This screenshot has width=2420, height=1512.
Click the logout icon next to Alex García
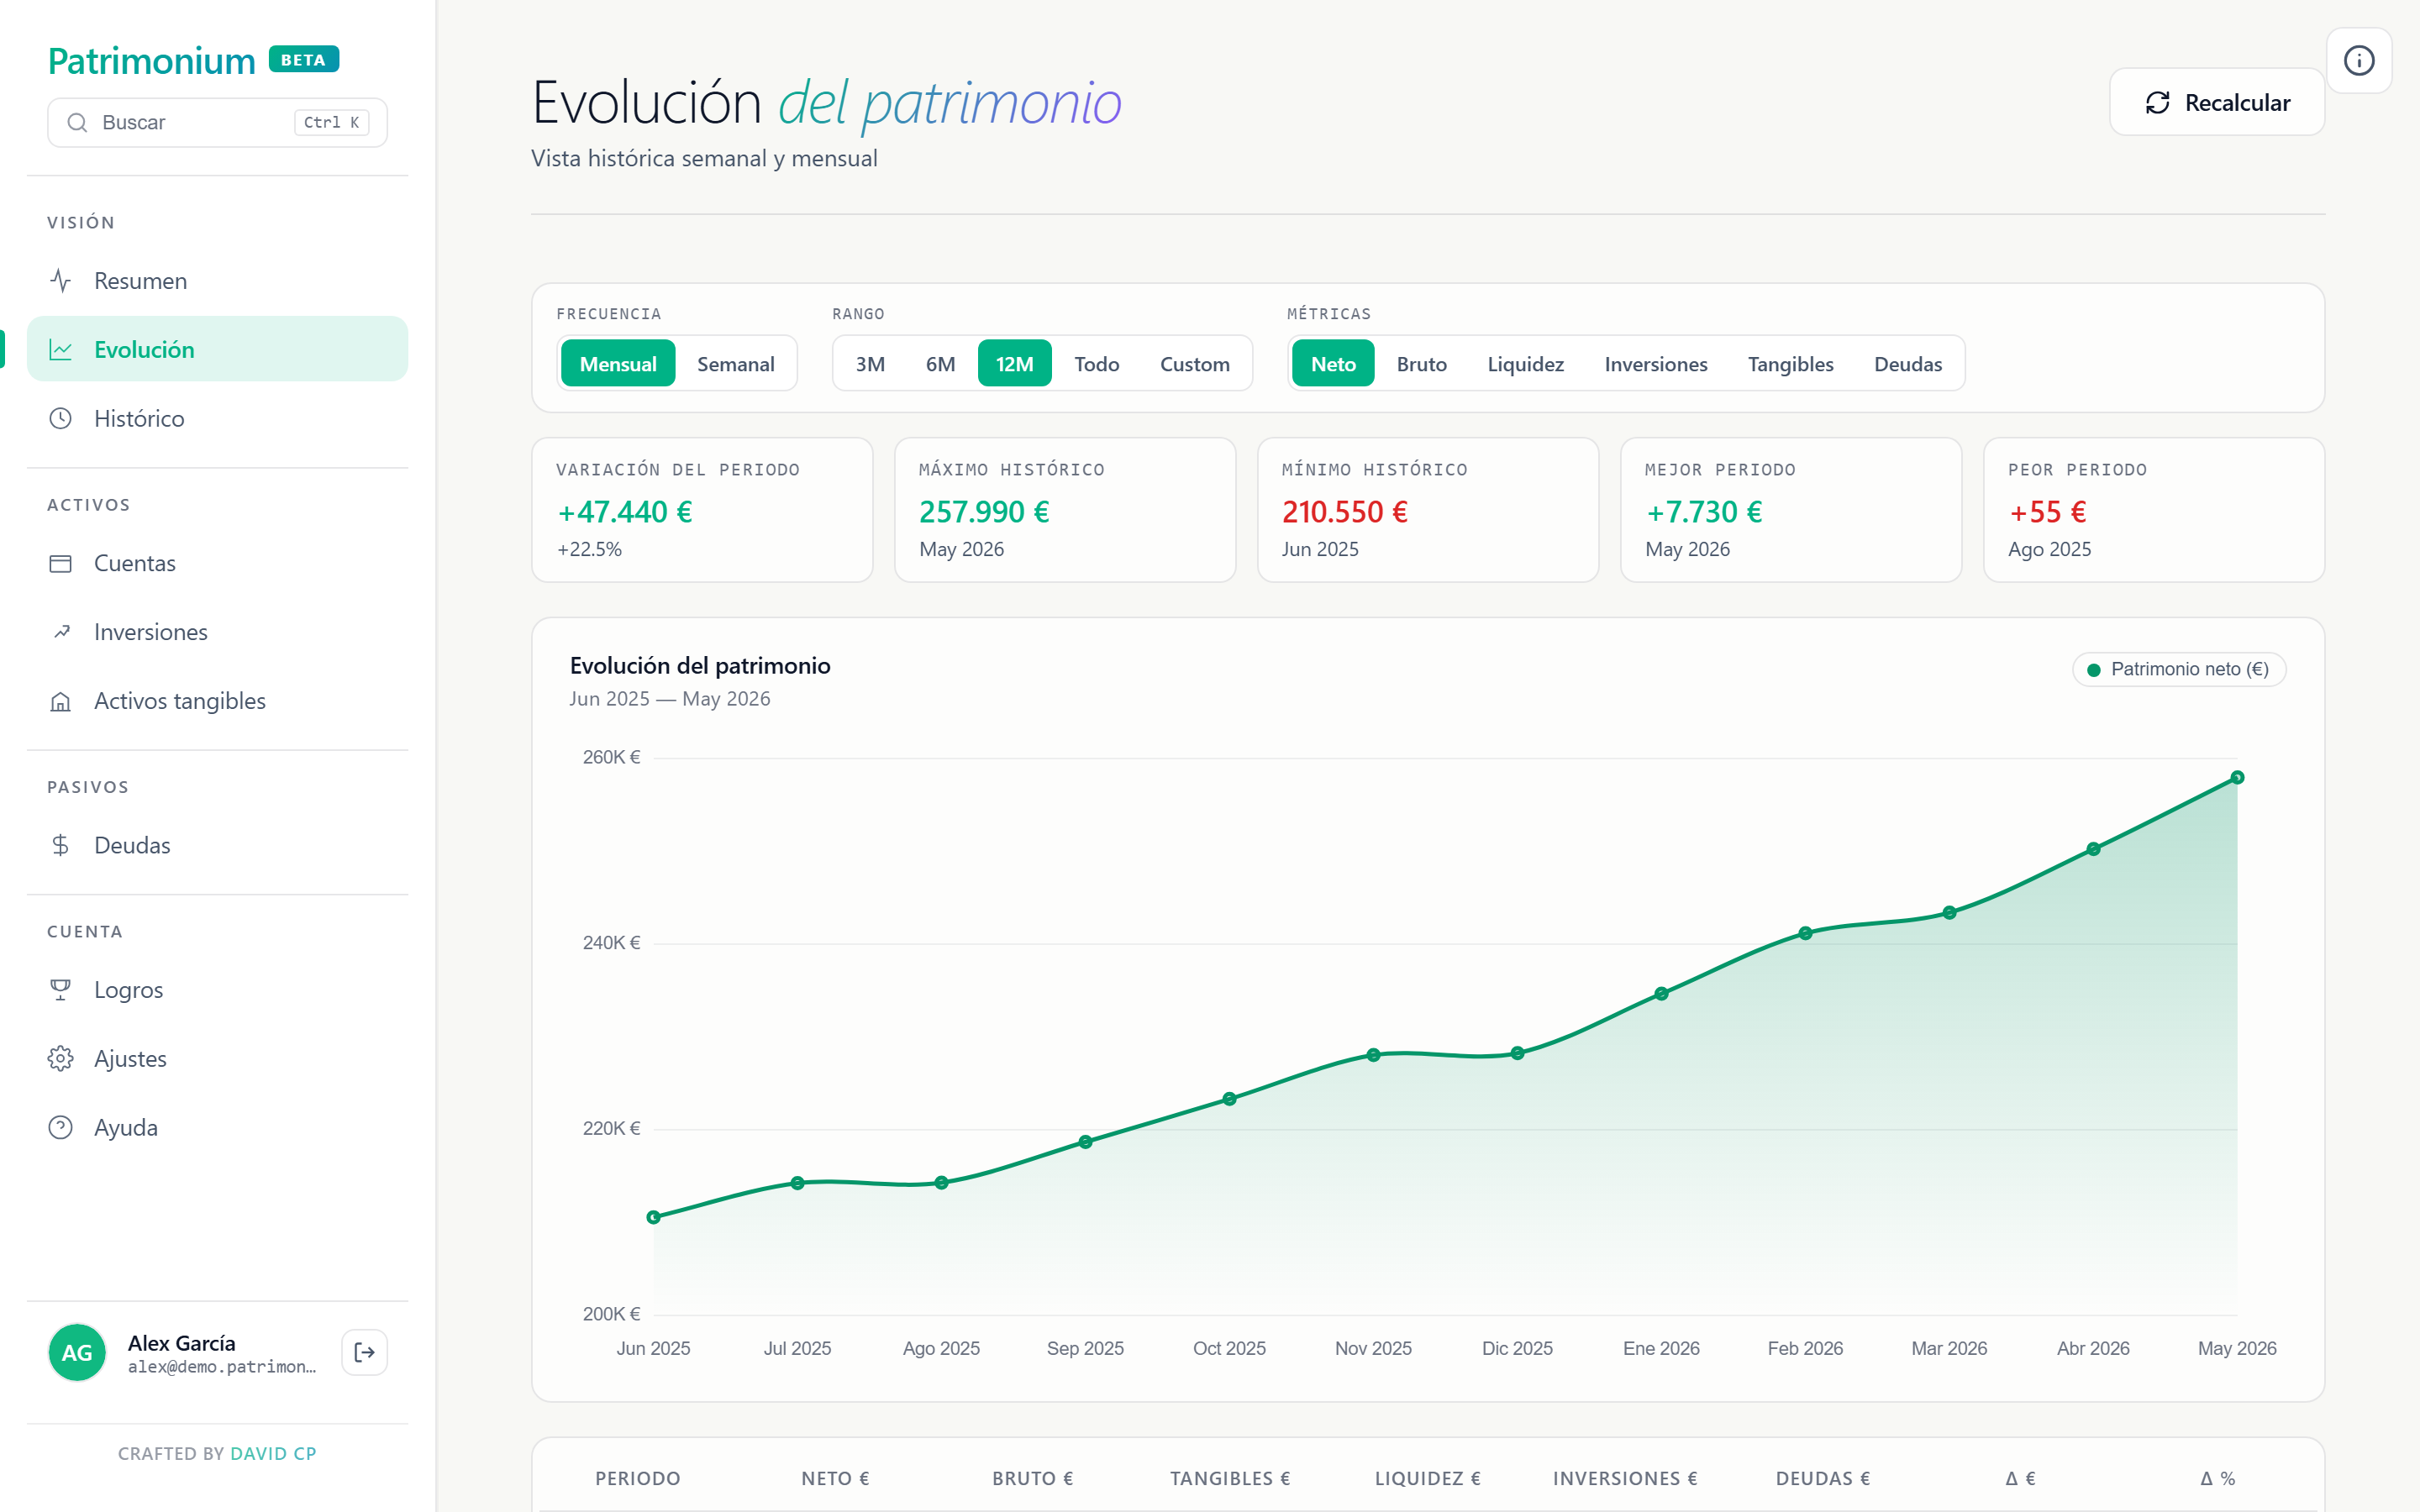click(364, 1352)
